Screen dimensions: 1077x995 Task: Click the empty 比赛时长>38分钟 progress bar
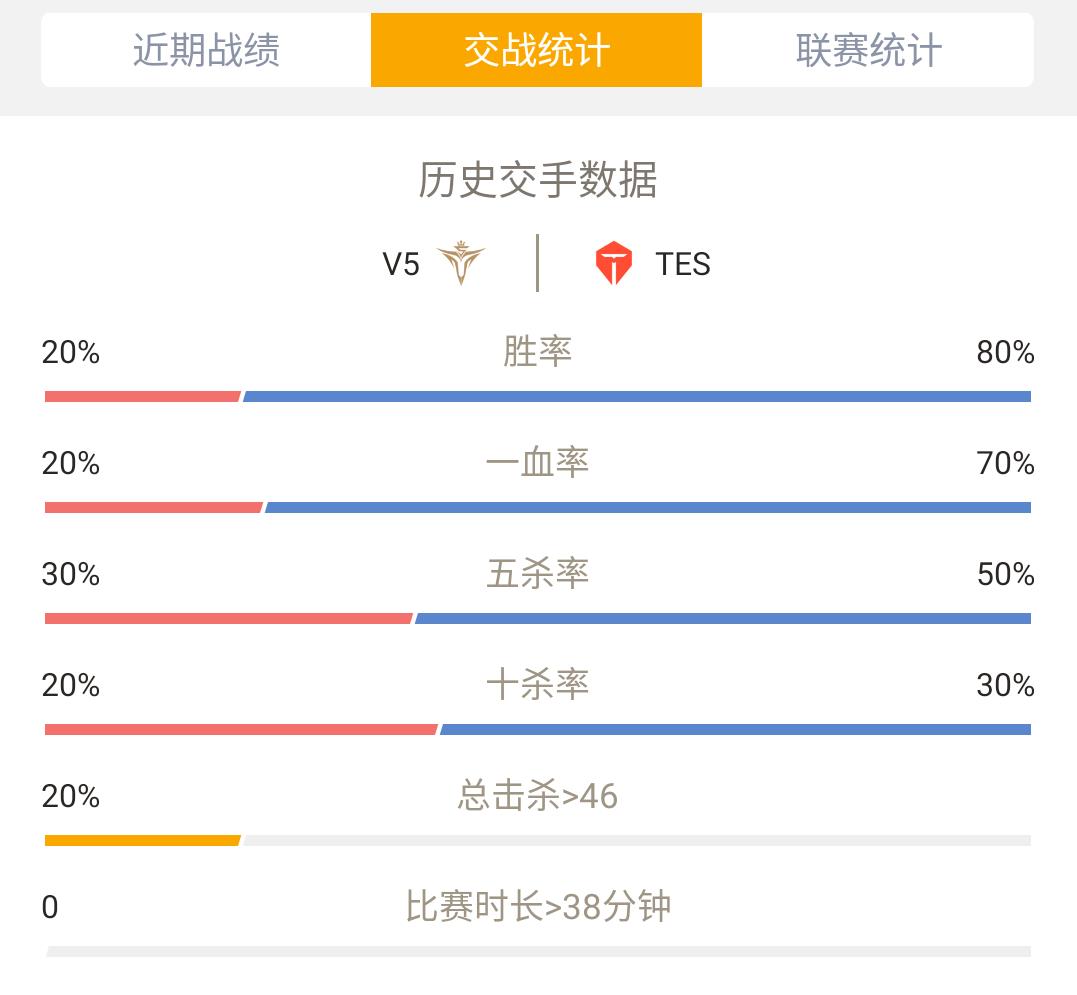[x=538, y=952]
